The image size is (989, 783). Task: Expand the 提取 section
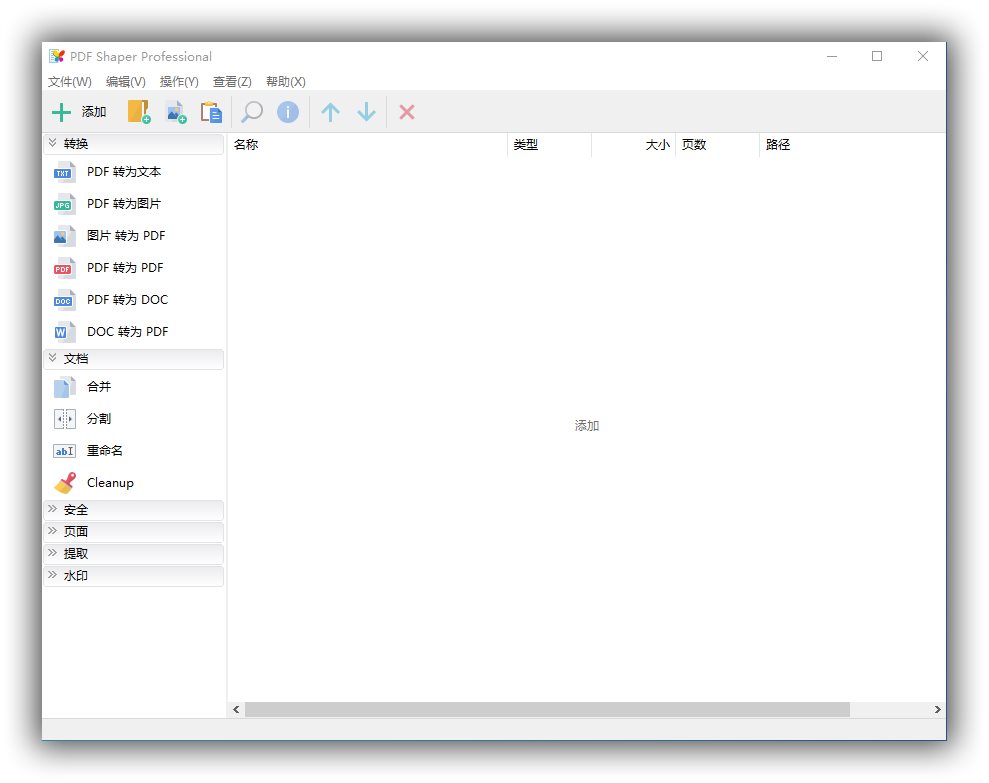tap(134, 554)
